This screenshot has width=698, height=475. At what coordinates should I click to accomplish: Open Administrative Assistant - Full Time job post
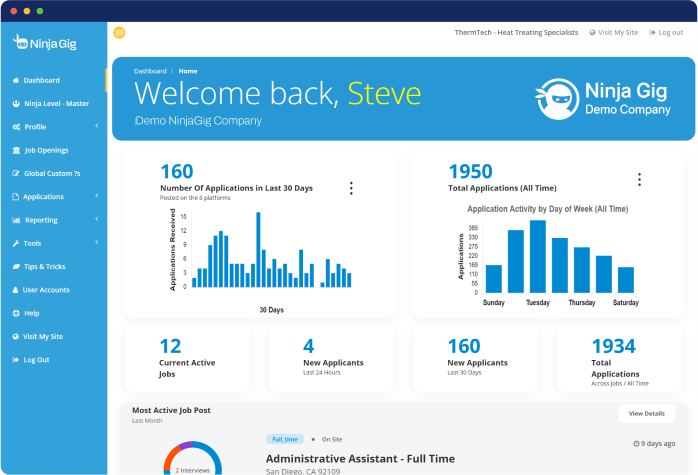pyautogui.click(x=360, y=459)
